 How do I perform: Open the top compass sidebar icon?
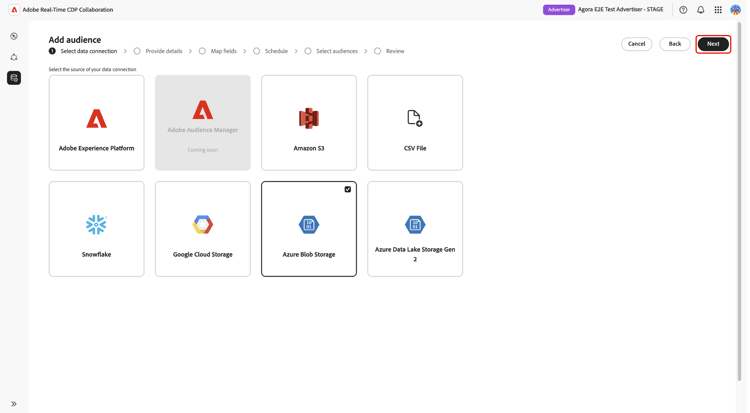tap(14, 36)
